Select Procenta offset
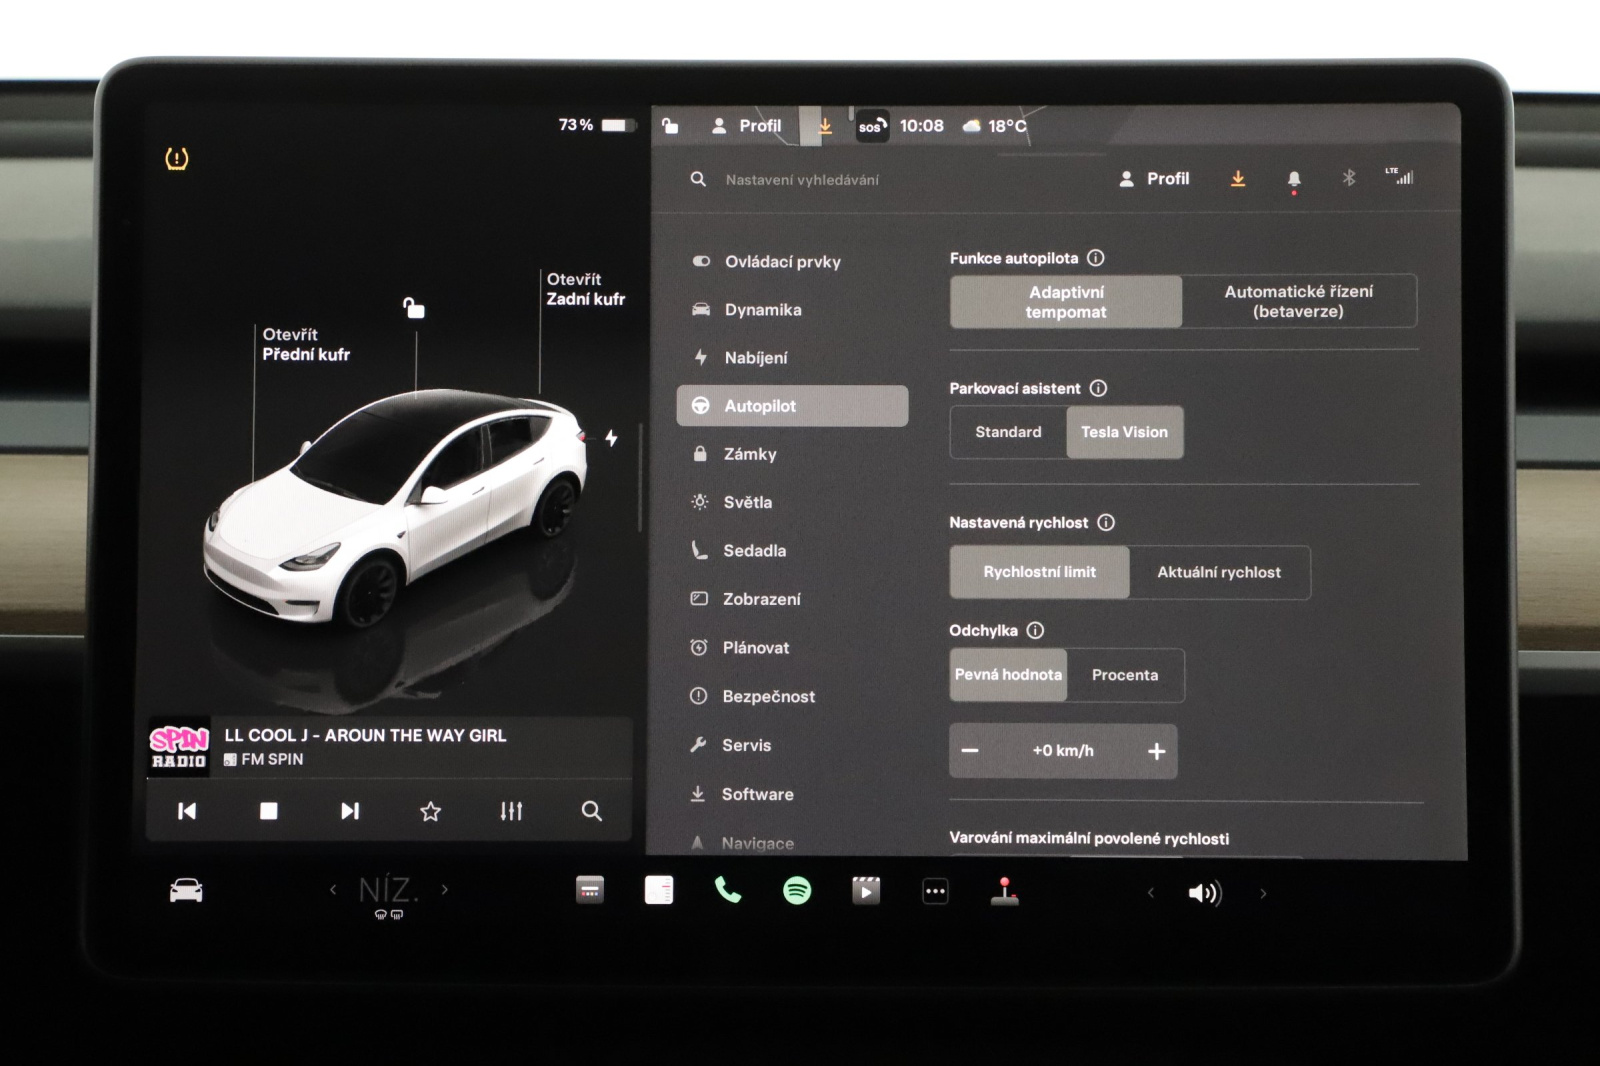The width and height of the screenshot is (1600, 1066). (x=1125, y=675)
